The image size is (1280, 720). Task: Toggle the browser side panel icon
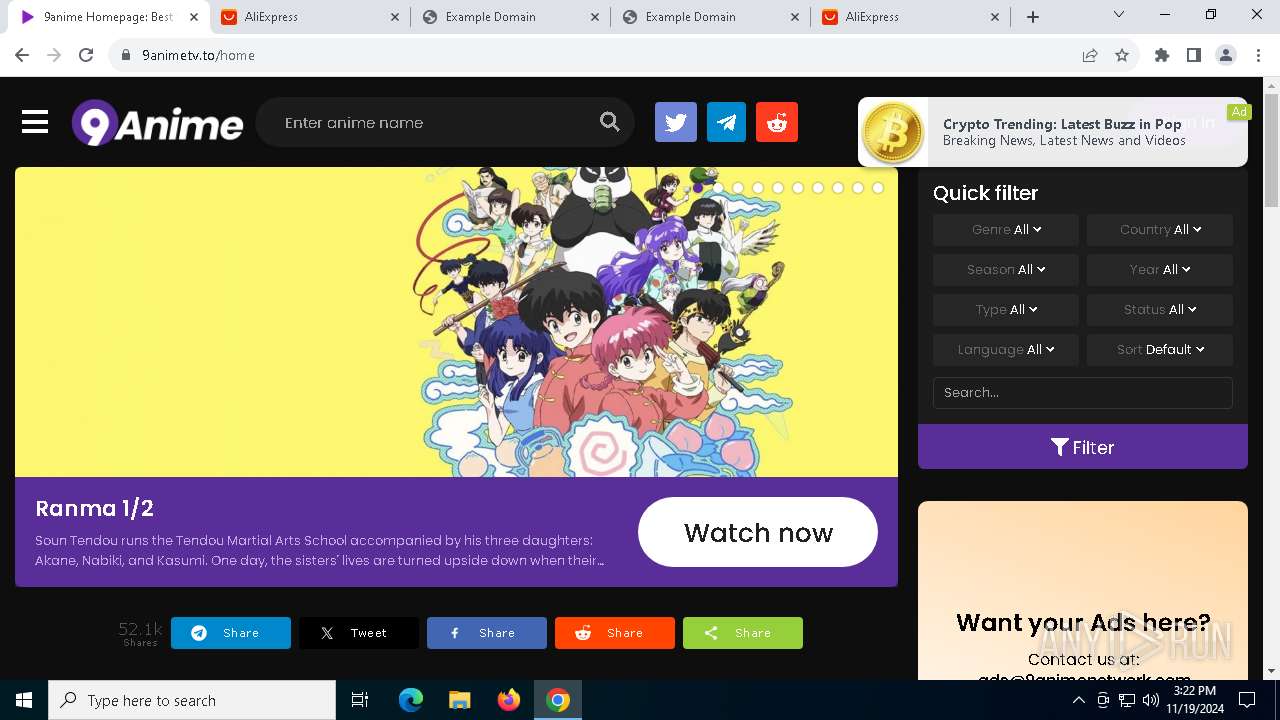click(1194, 55)
